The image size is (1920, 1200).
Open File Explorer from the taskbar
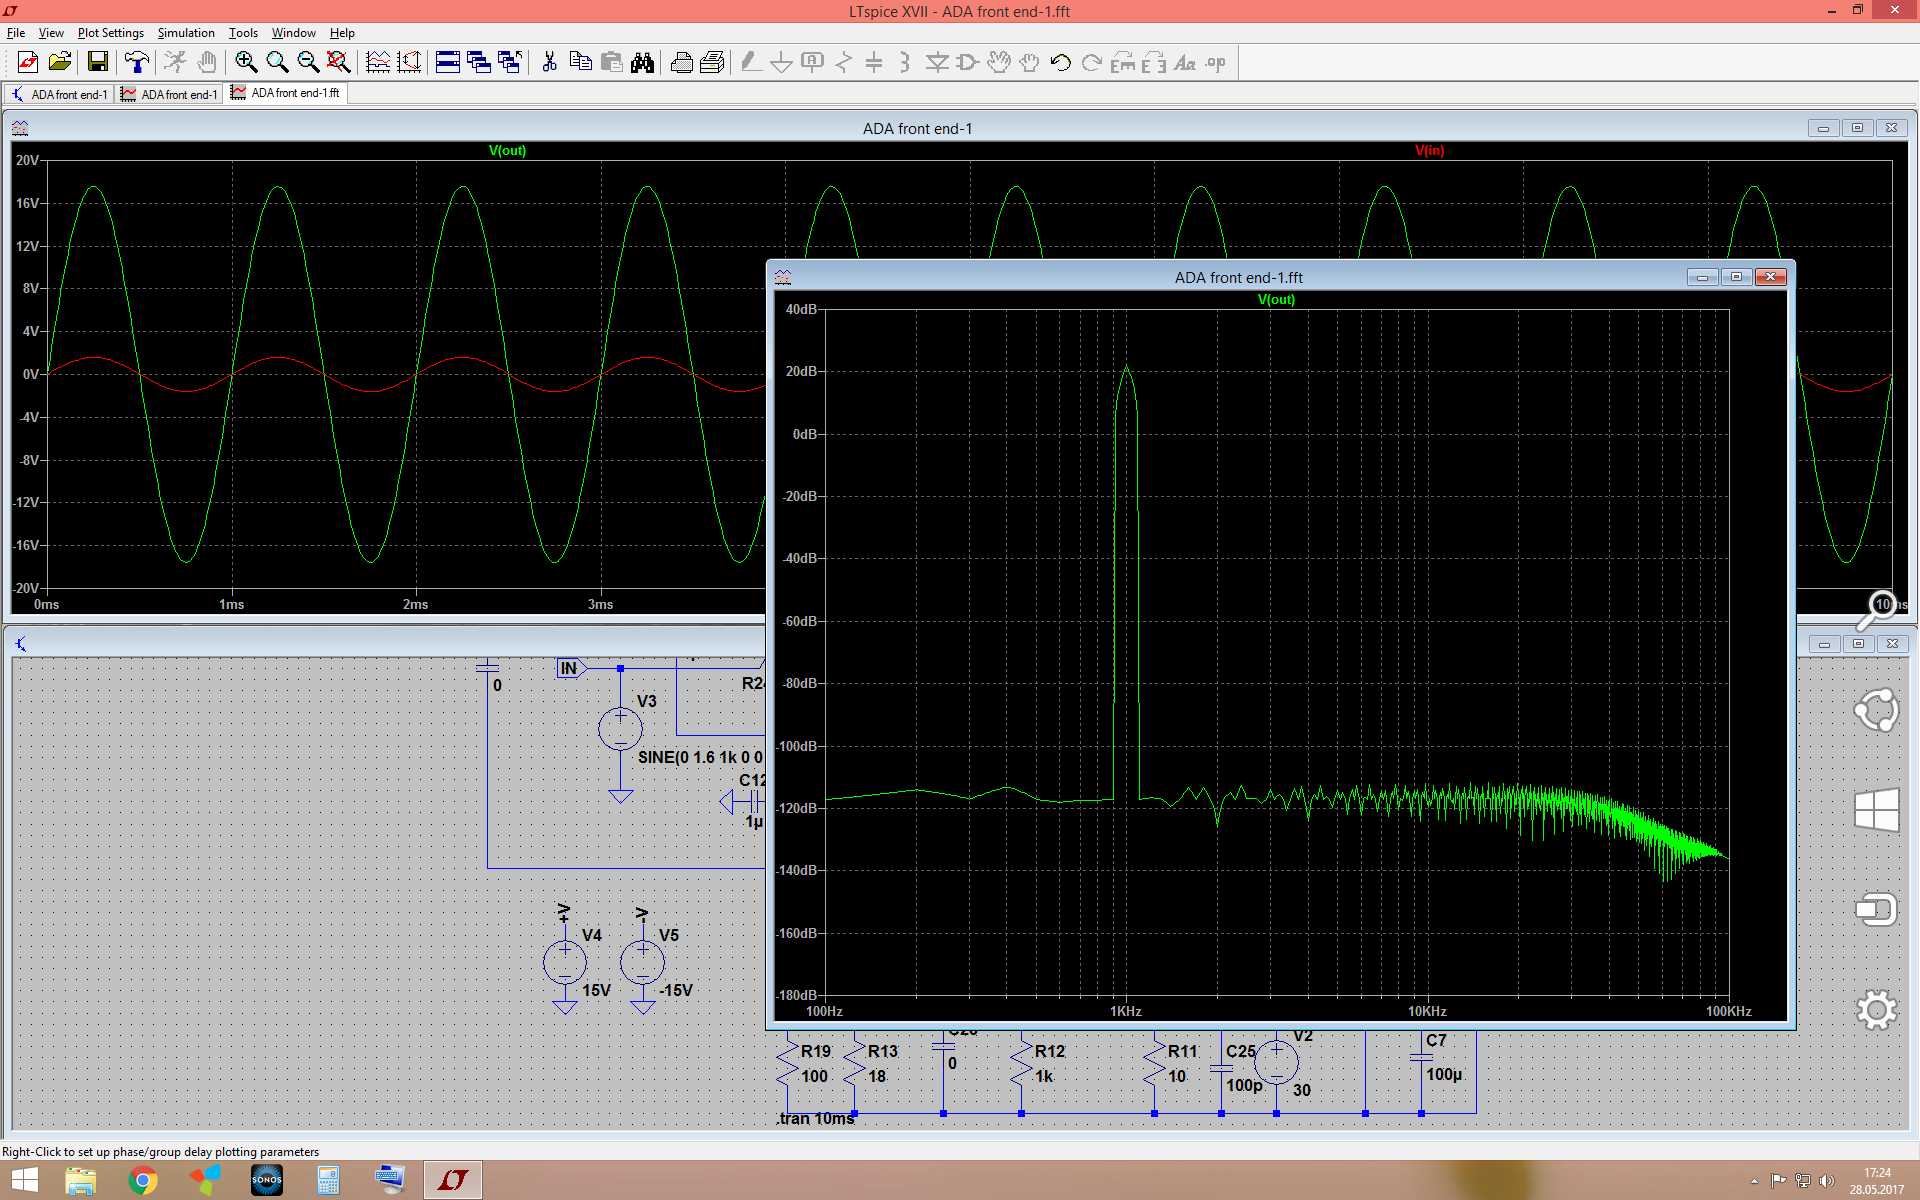tap(81, 1180)
